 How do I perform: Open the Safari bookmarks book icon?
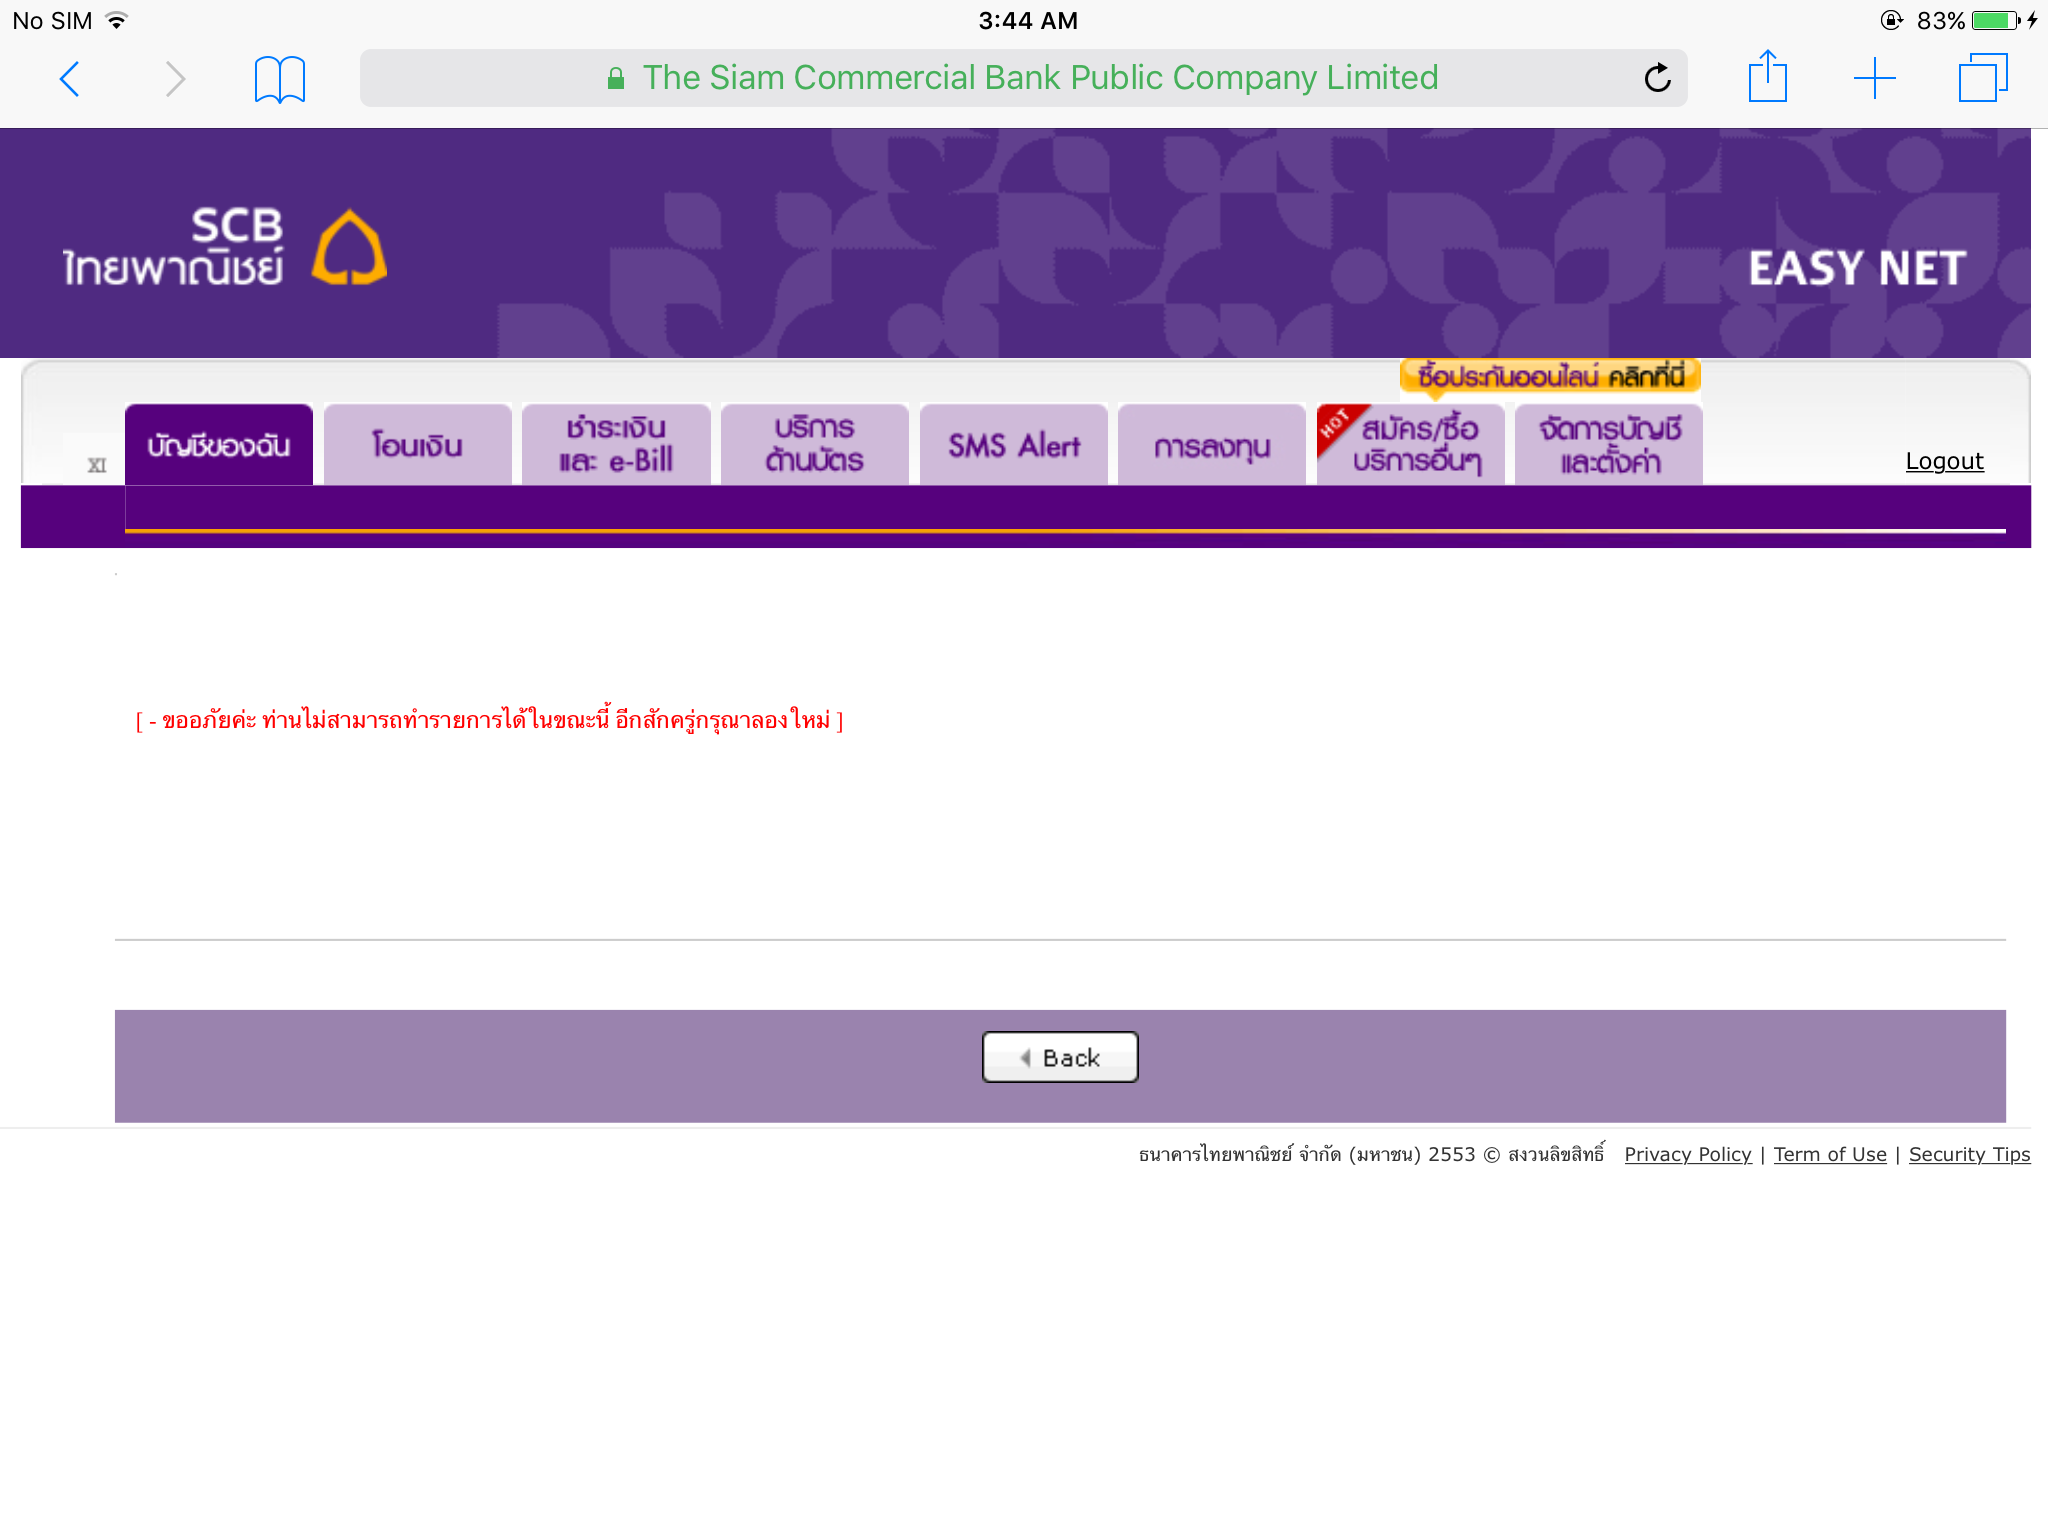(x=280, y=79)
